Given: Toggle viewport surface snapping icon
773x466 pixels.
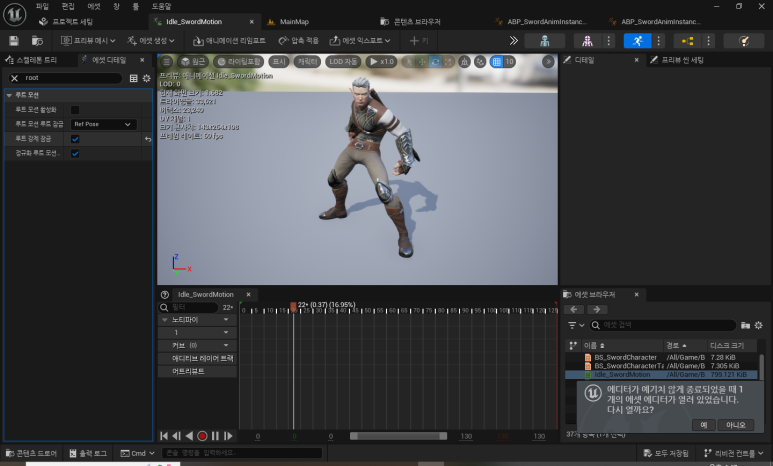Looking at the screenshot, I should click(x=480, y=62).
